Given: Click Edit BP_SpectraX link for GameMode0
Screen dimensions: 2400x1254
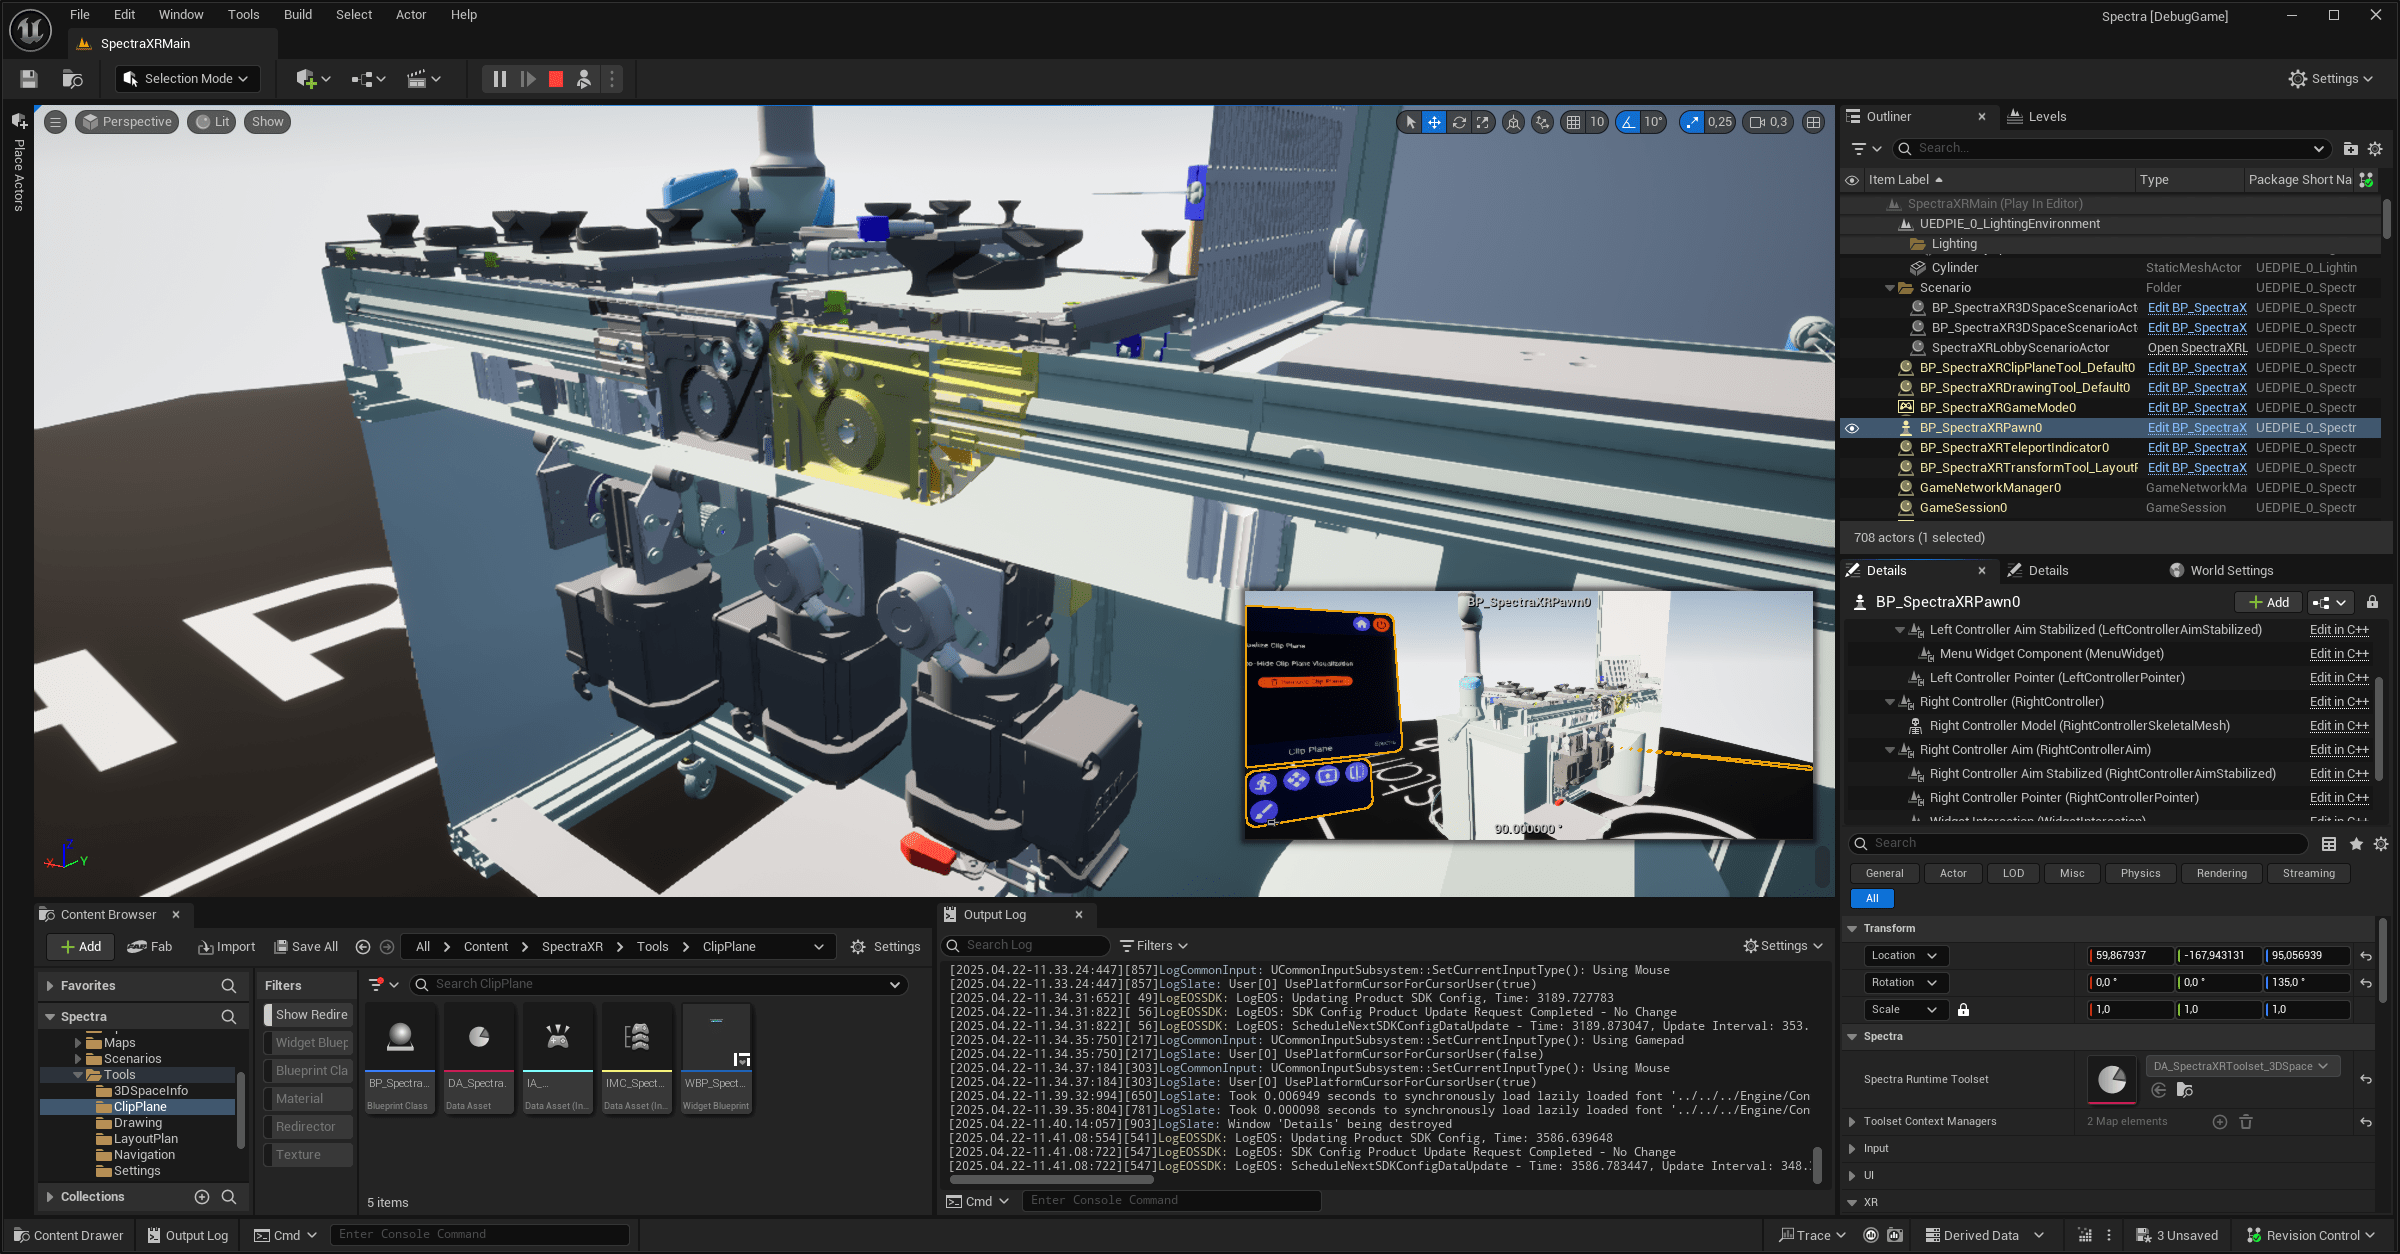Looking at the screenshot, I should tap(2196, 408).
